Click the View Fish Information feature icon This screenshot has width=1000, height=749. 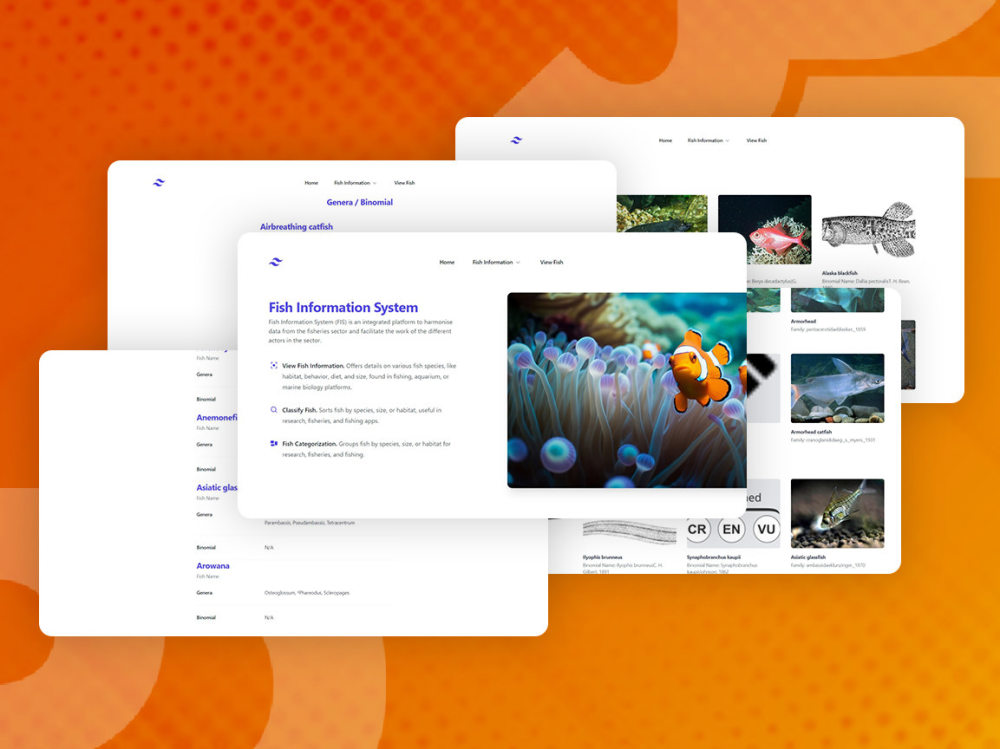click(x=274, y=366)
